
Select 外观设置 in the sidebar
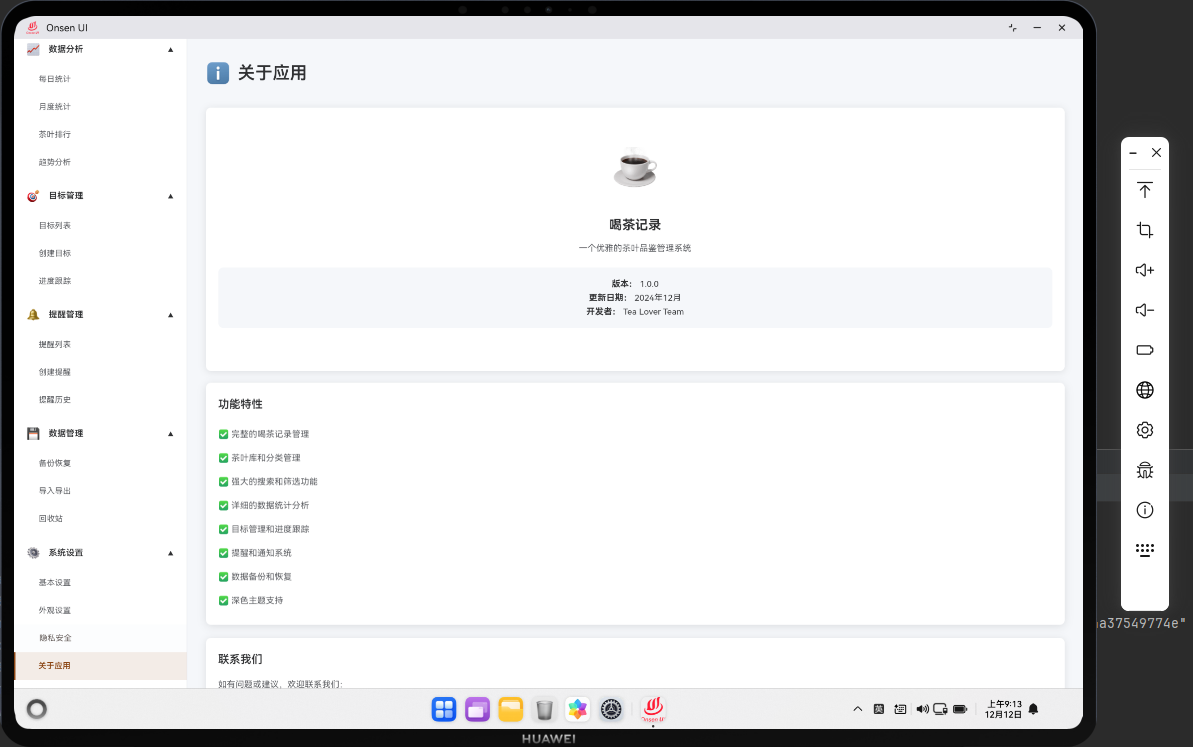(55, 610)
